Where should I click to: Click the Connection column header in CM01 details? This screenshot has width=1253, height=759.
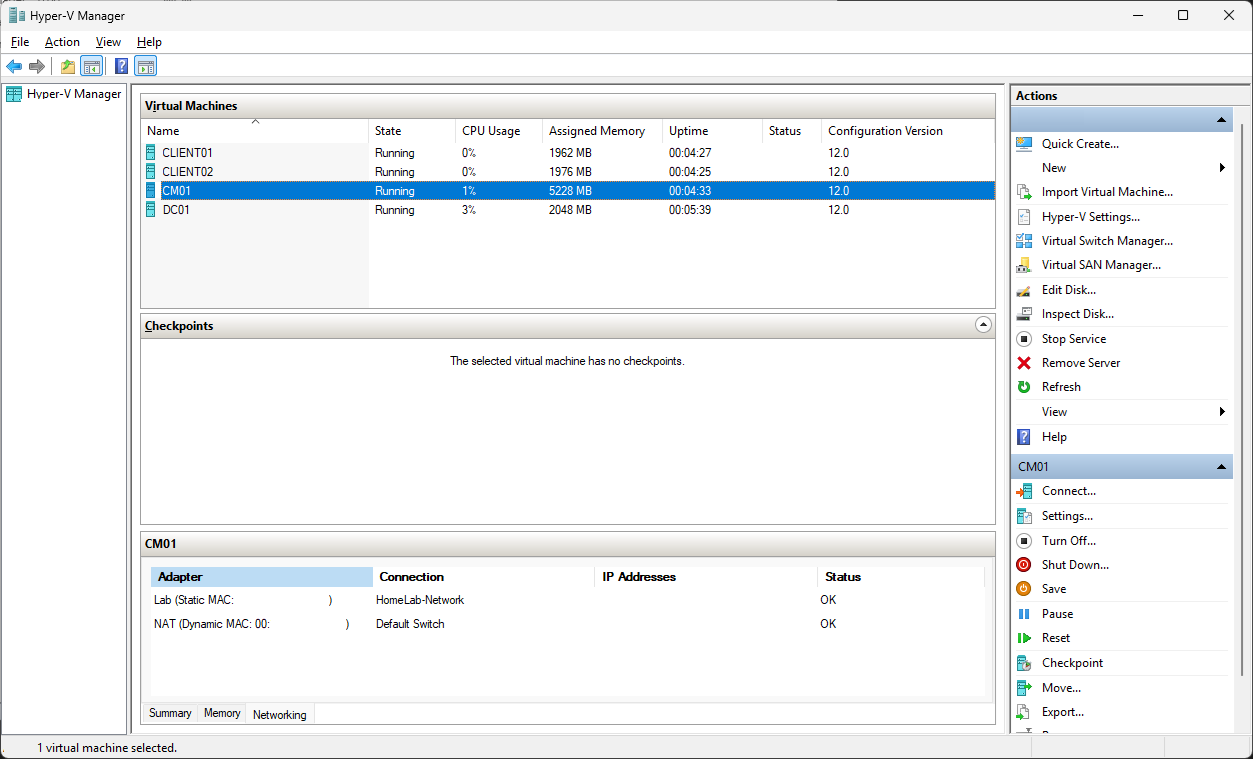[x=484, y=577]
